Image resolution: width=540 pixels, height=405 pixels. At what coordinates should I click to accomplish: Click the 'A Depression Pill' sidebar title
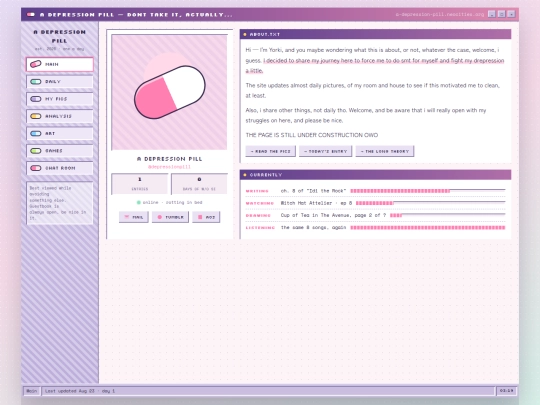pyautogui.click(x=60, y=36)
